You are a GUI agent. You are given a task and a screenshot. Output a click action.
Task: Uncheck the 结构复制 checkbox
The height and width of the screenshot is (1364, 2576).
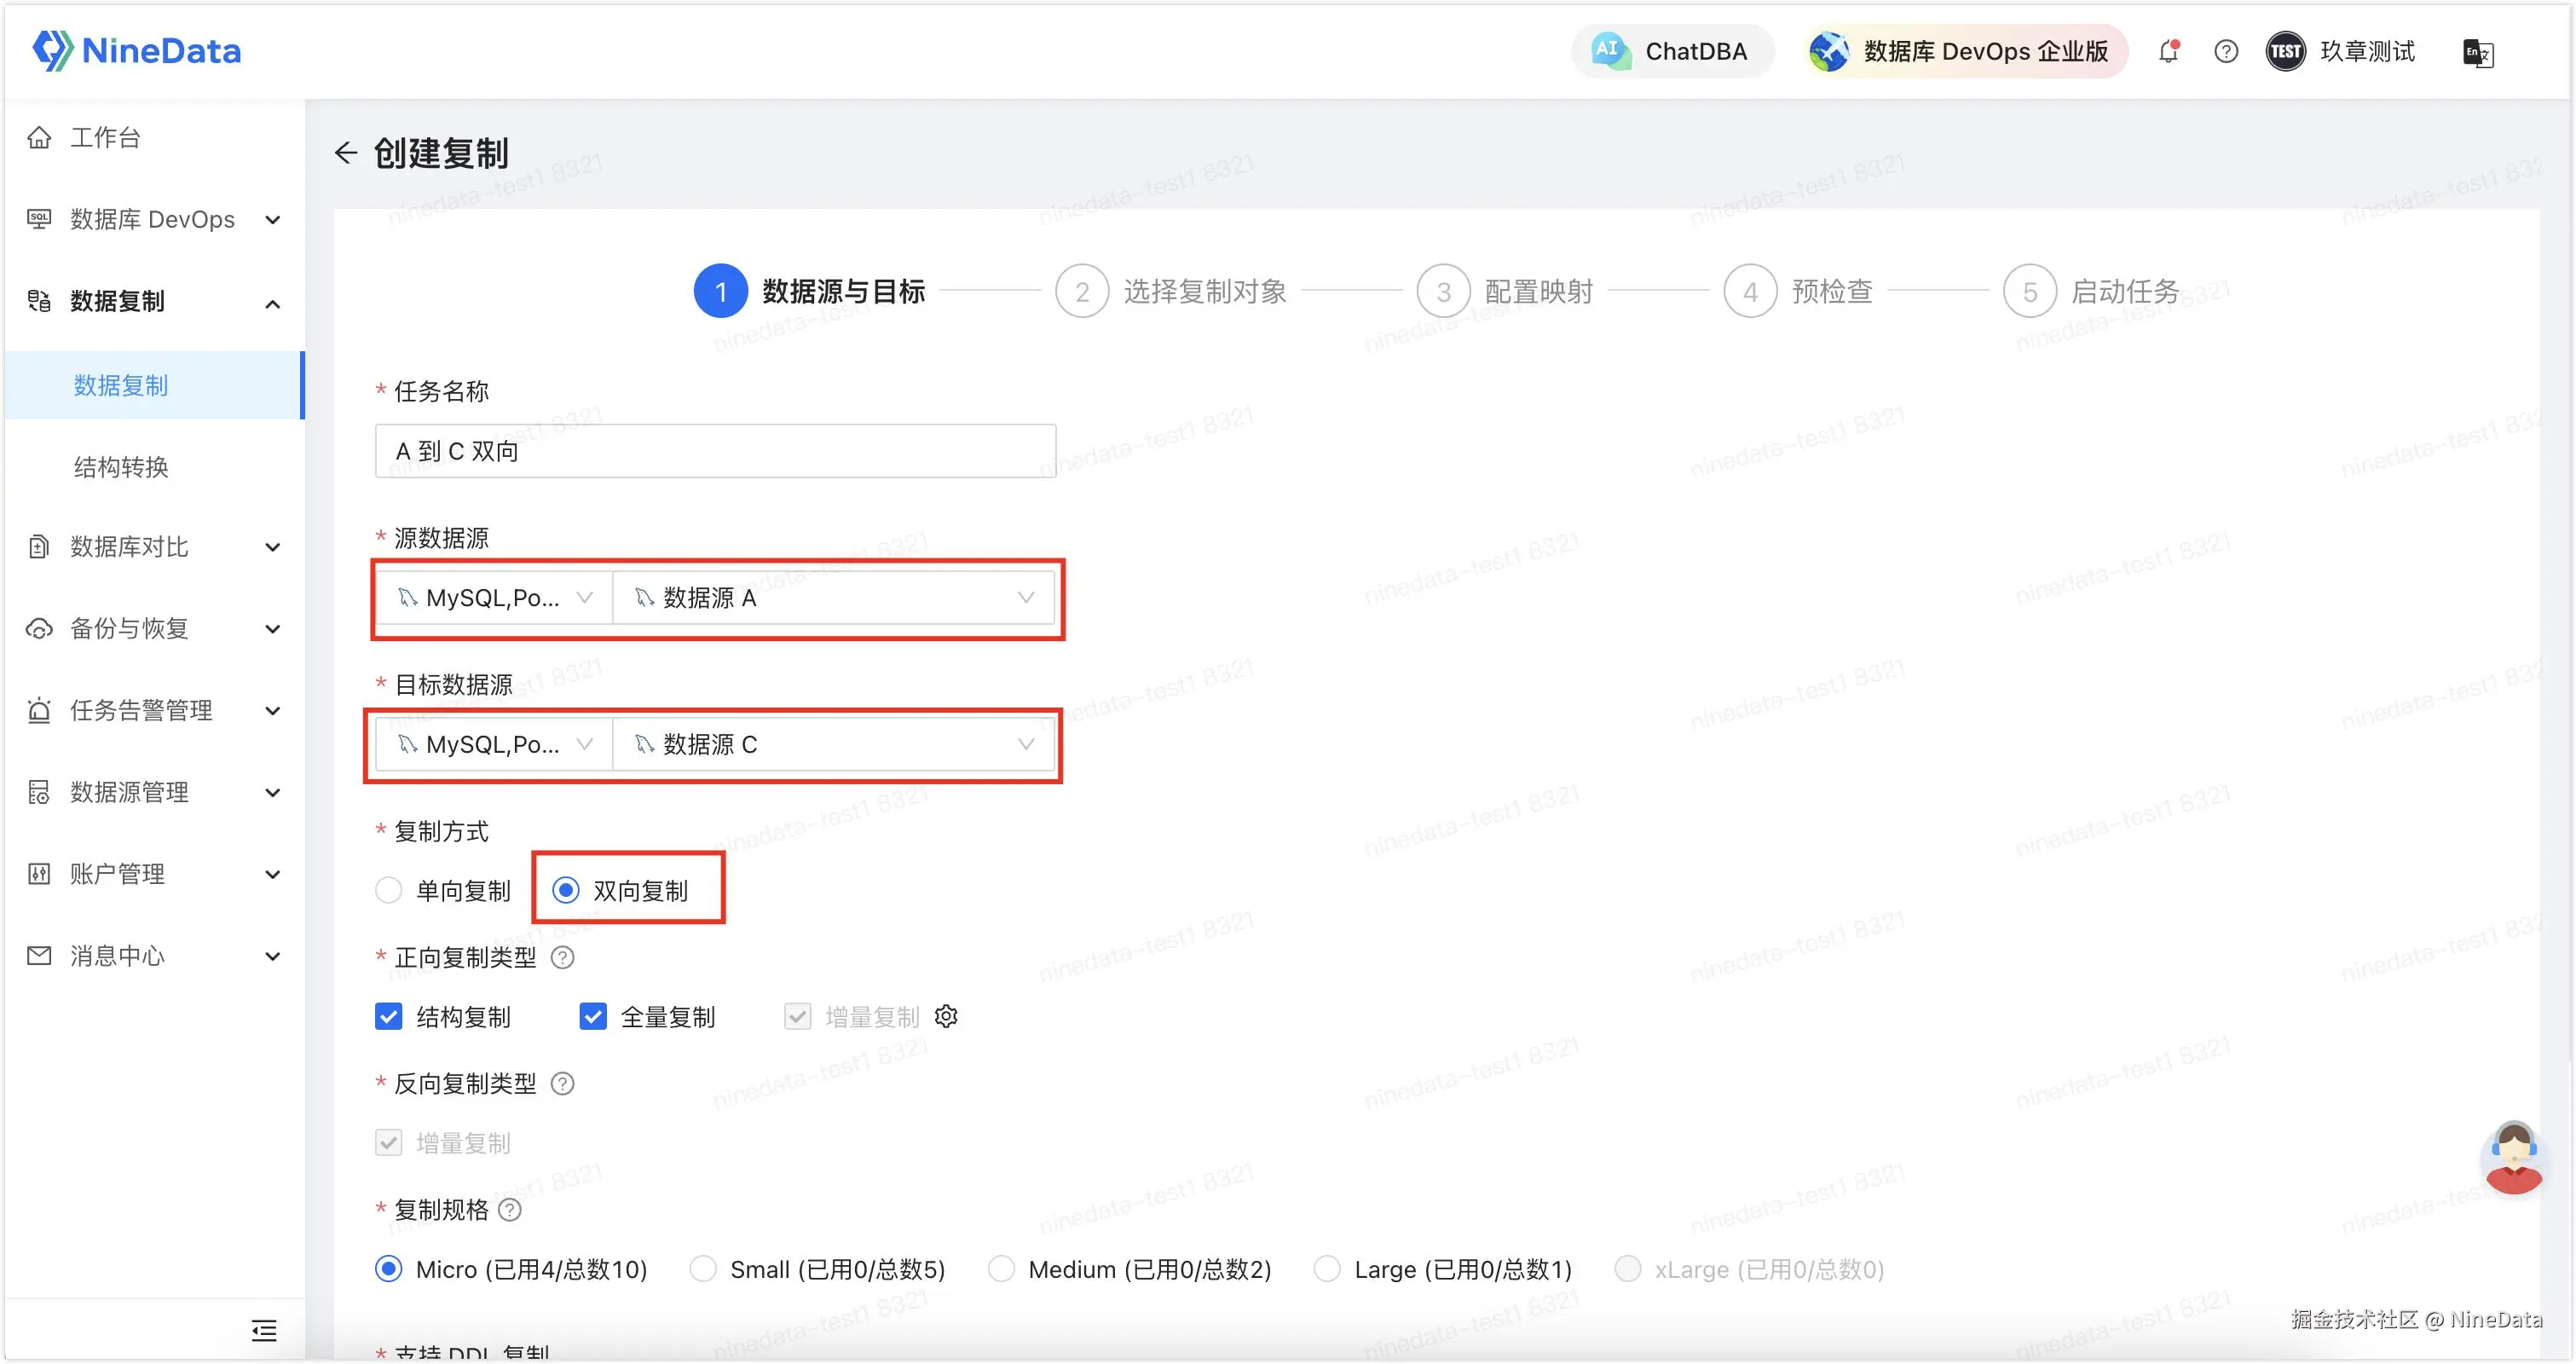pos(389,1017)
